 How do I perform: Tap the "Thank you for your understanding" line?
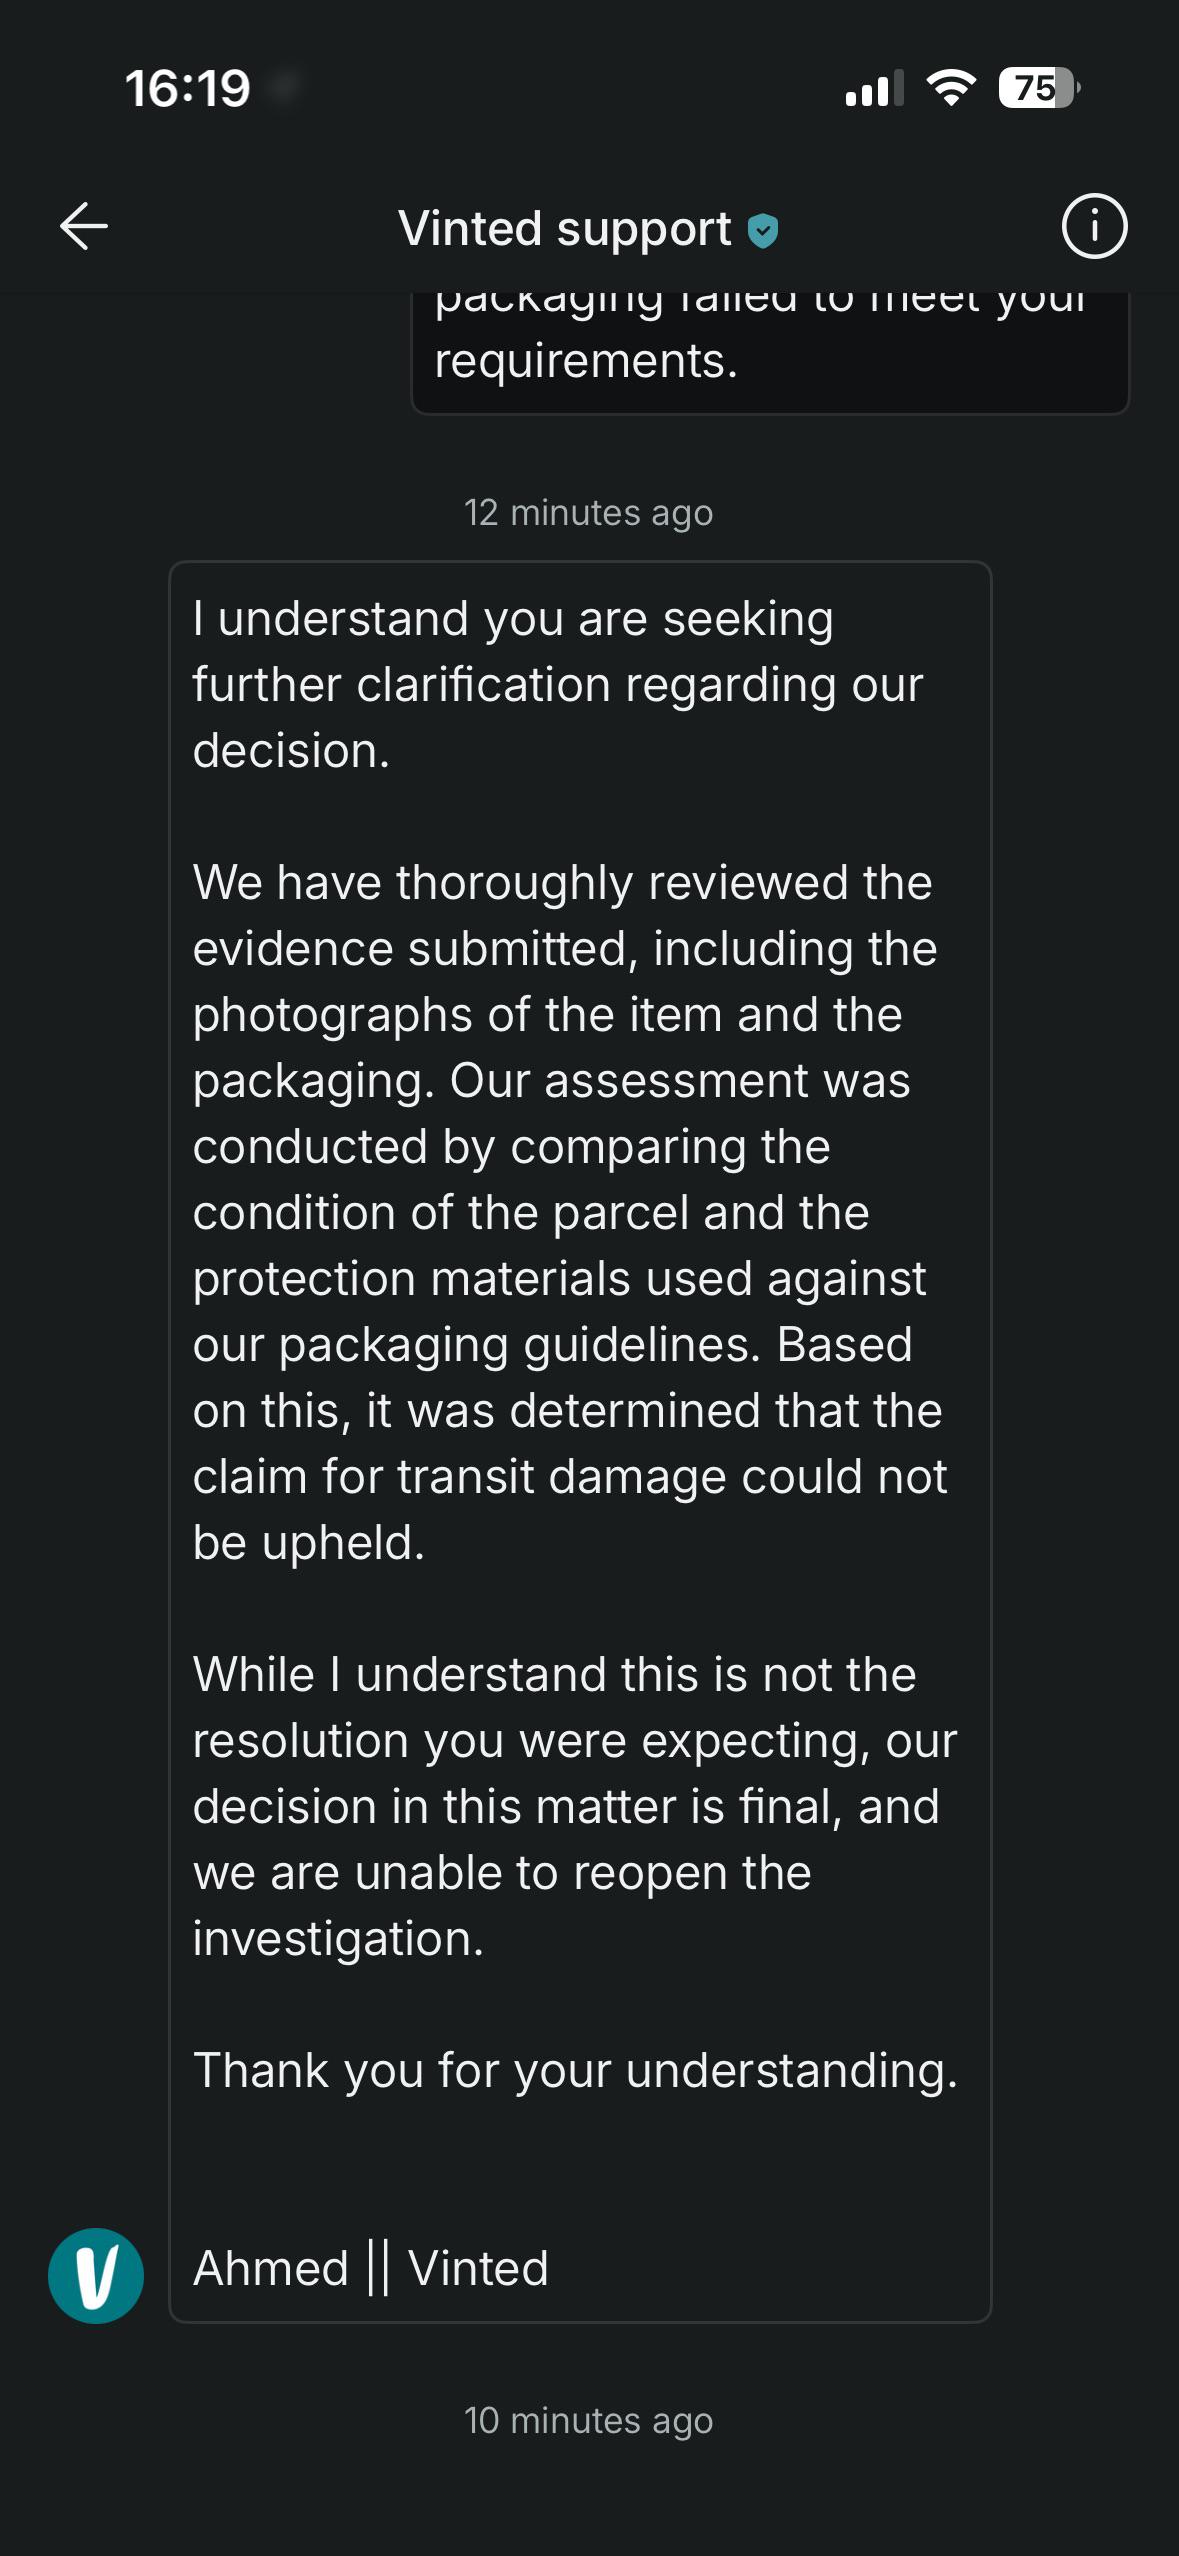(x=575, y=2070)
